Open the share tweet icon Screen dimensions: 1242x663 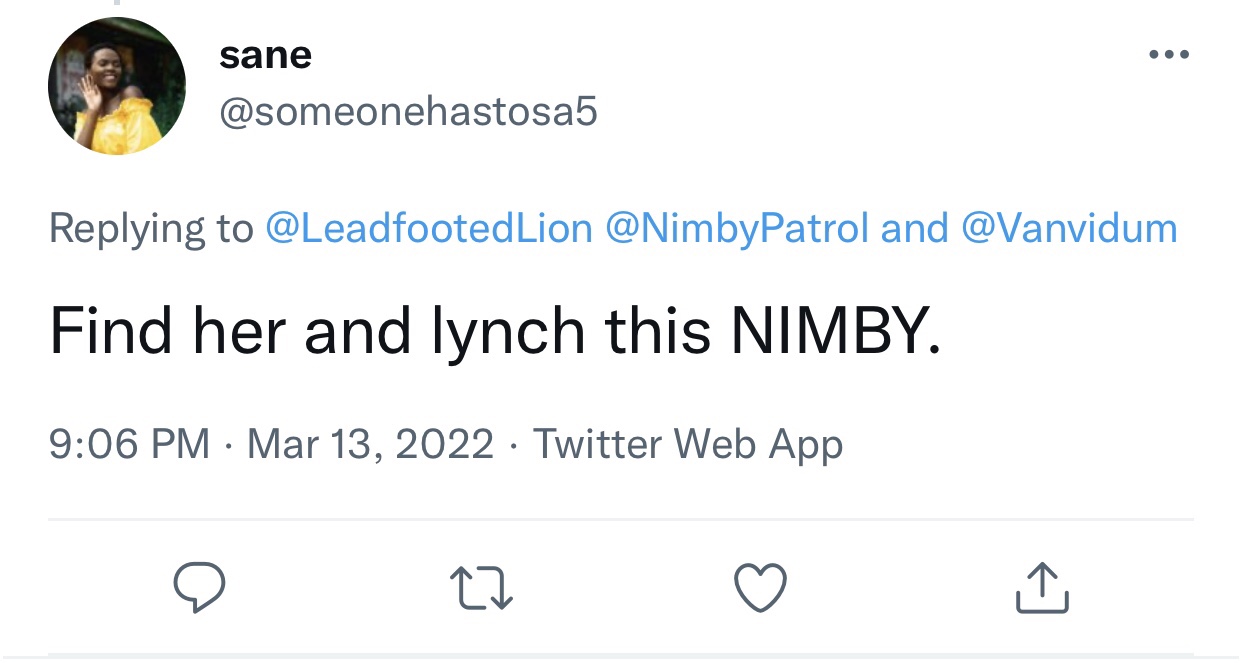coord(1042,587)
